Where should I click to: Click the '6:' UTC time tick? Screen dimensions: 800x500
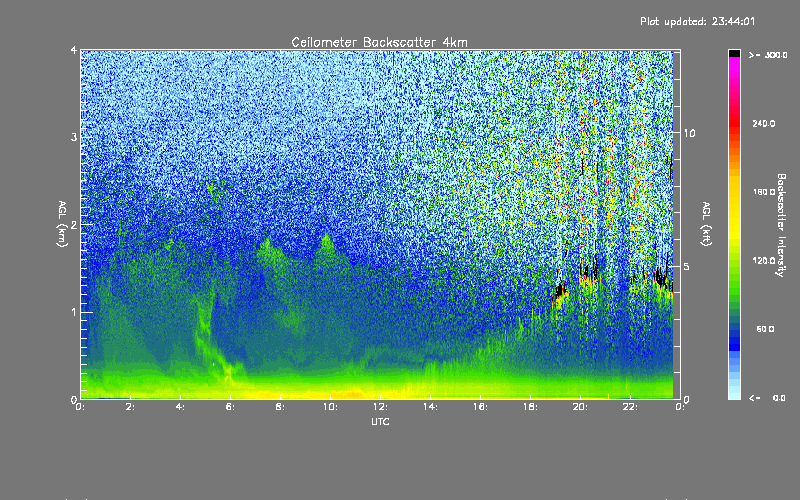[x=230, y=407]
